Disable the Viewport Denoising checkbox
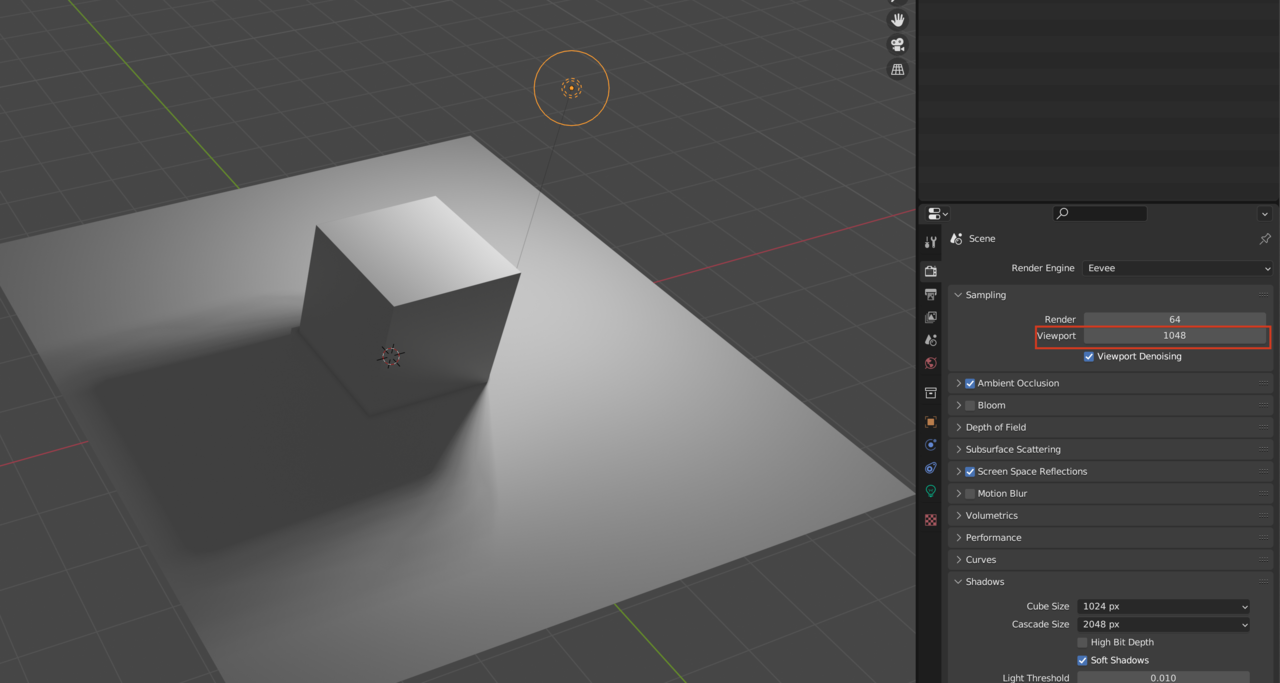This screenshot has width=1280, height=683. pyautogui.click(x=1089, y=357)
